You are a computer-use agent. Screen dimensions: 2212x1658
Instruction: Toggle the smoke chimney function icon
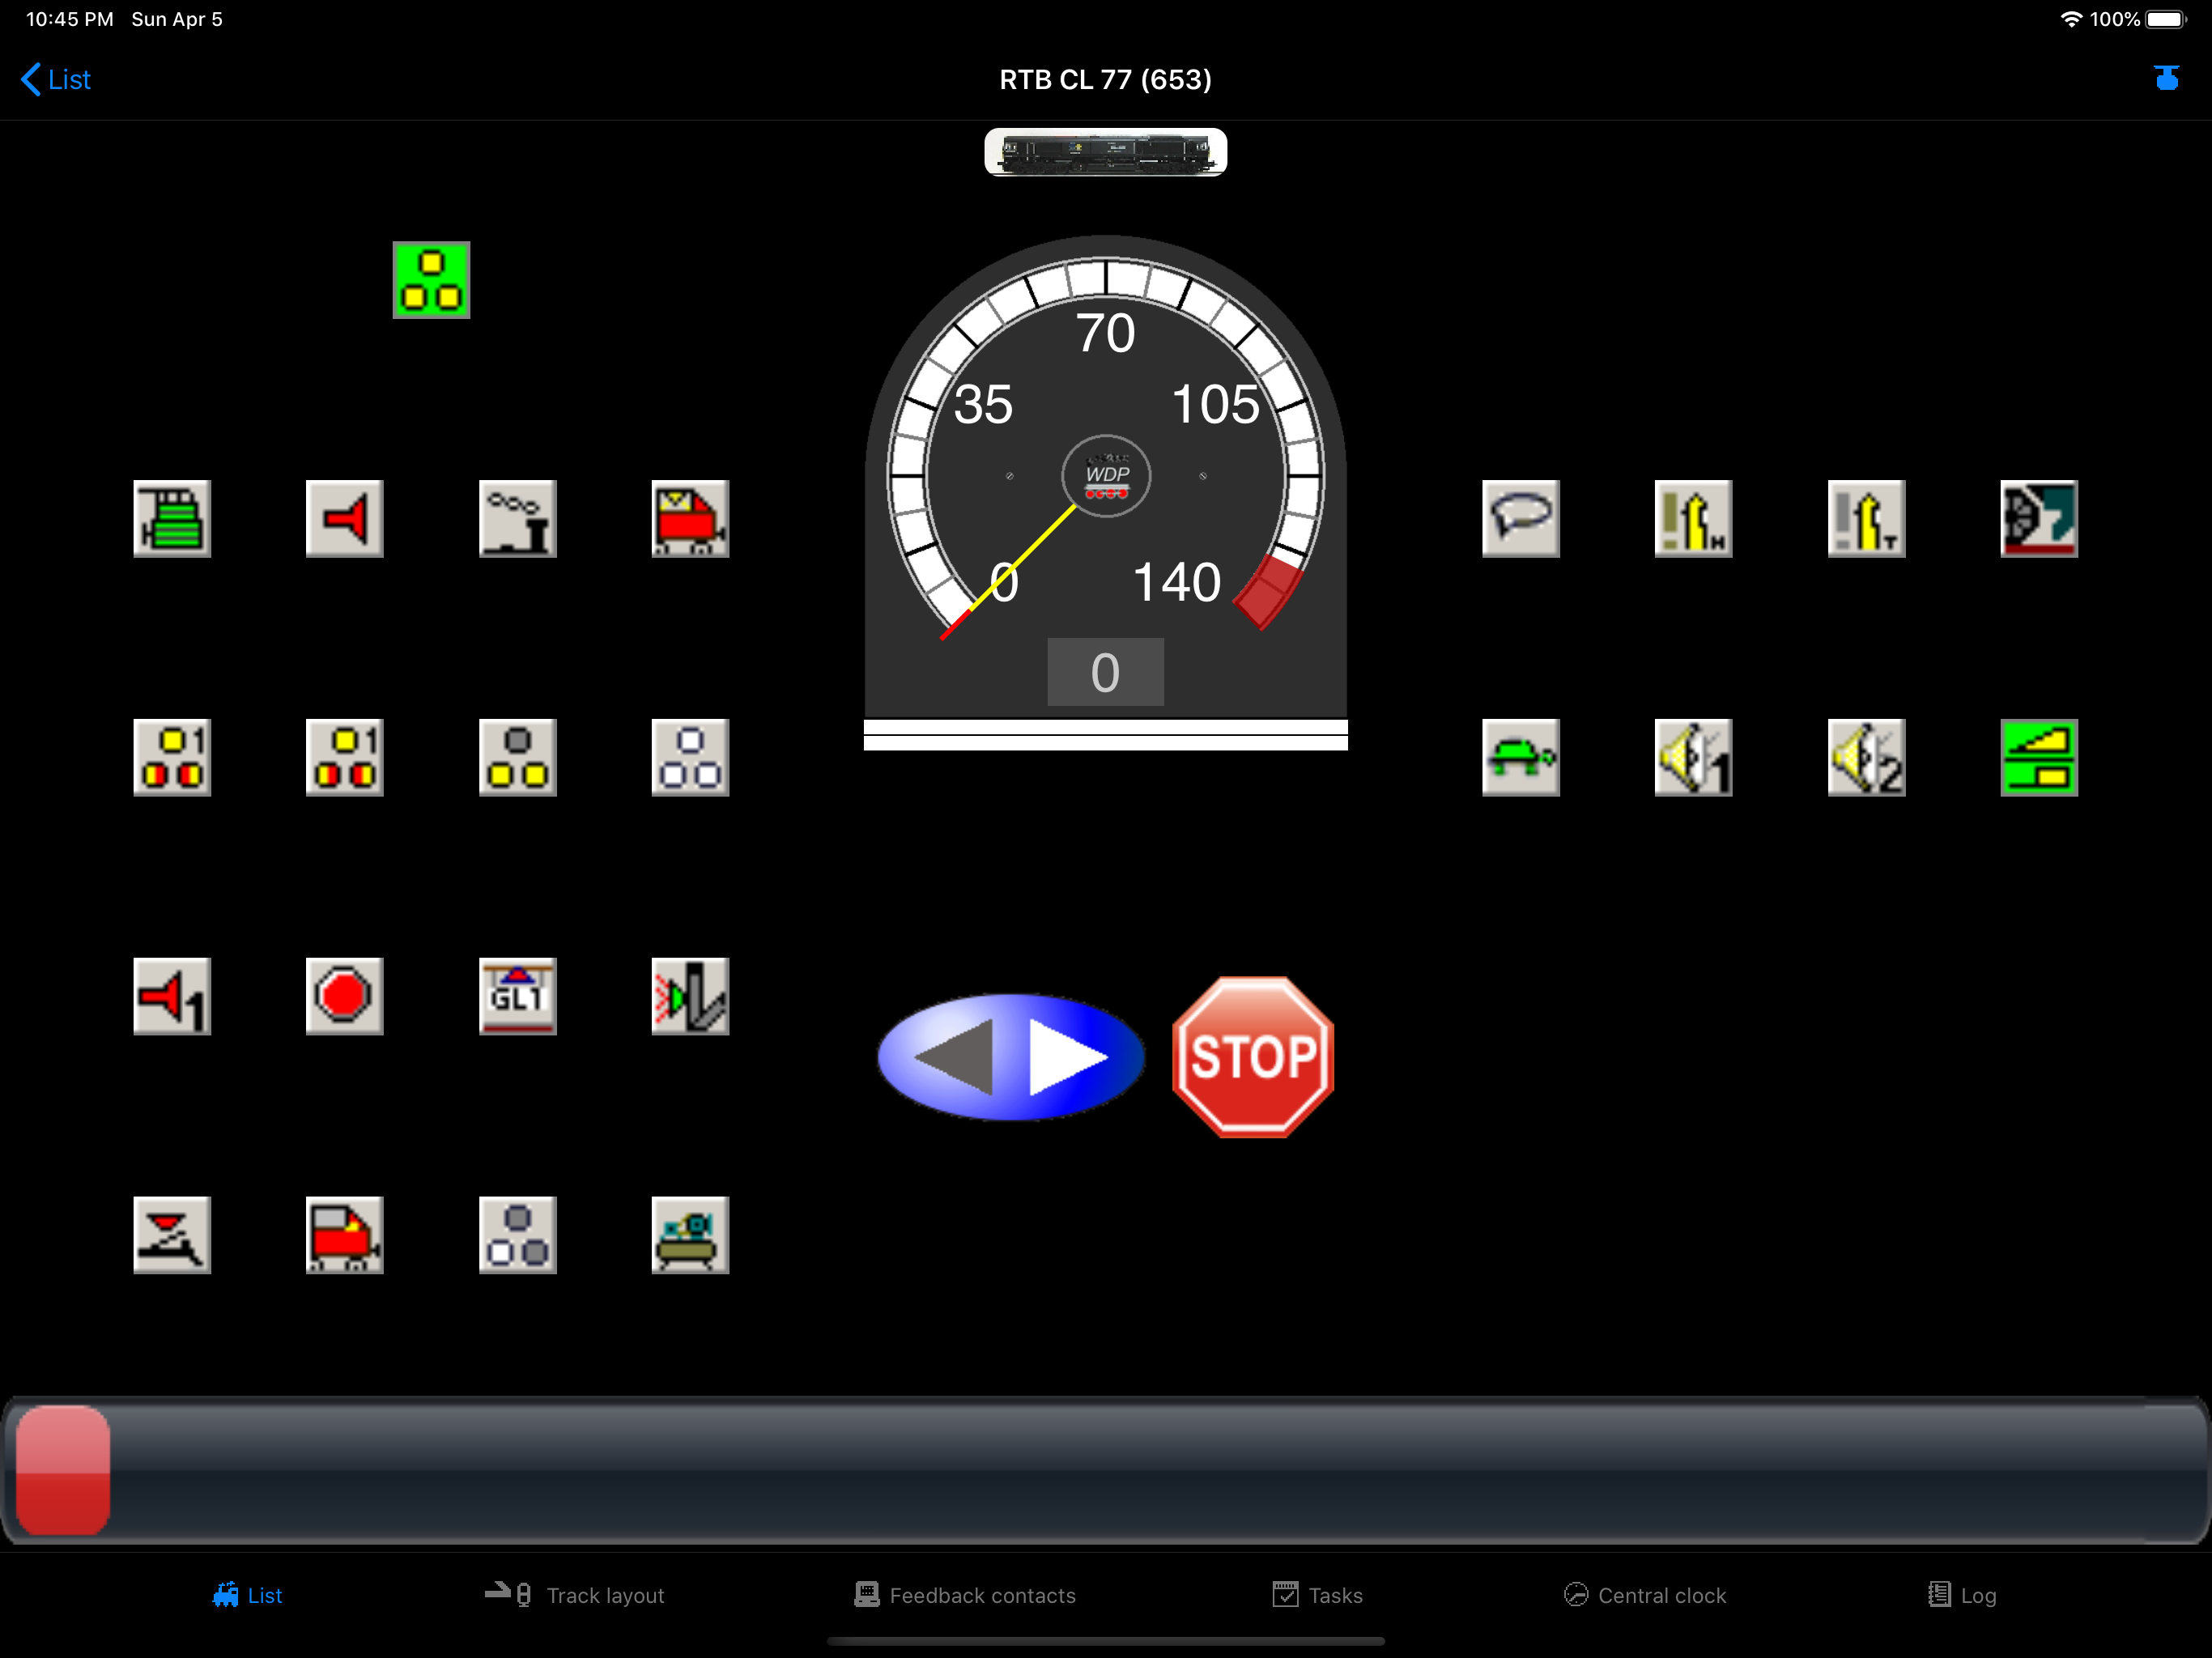coord(518,519)
